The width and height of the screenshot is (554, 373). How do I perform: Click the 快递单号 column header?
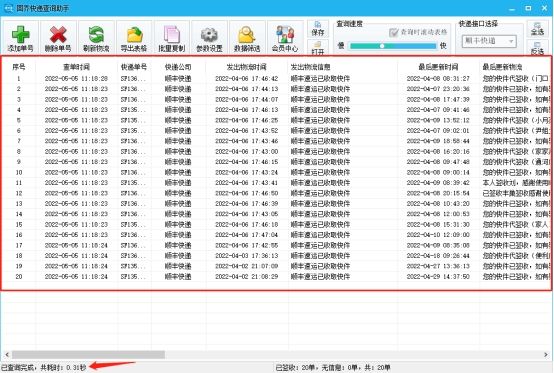pyautogui.click(x=134, y=66)
